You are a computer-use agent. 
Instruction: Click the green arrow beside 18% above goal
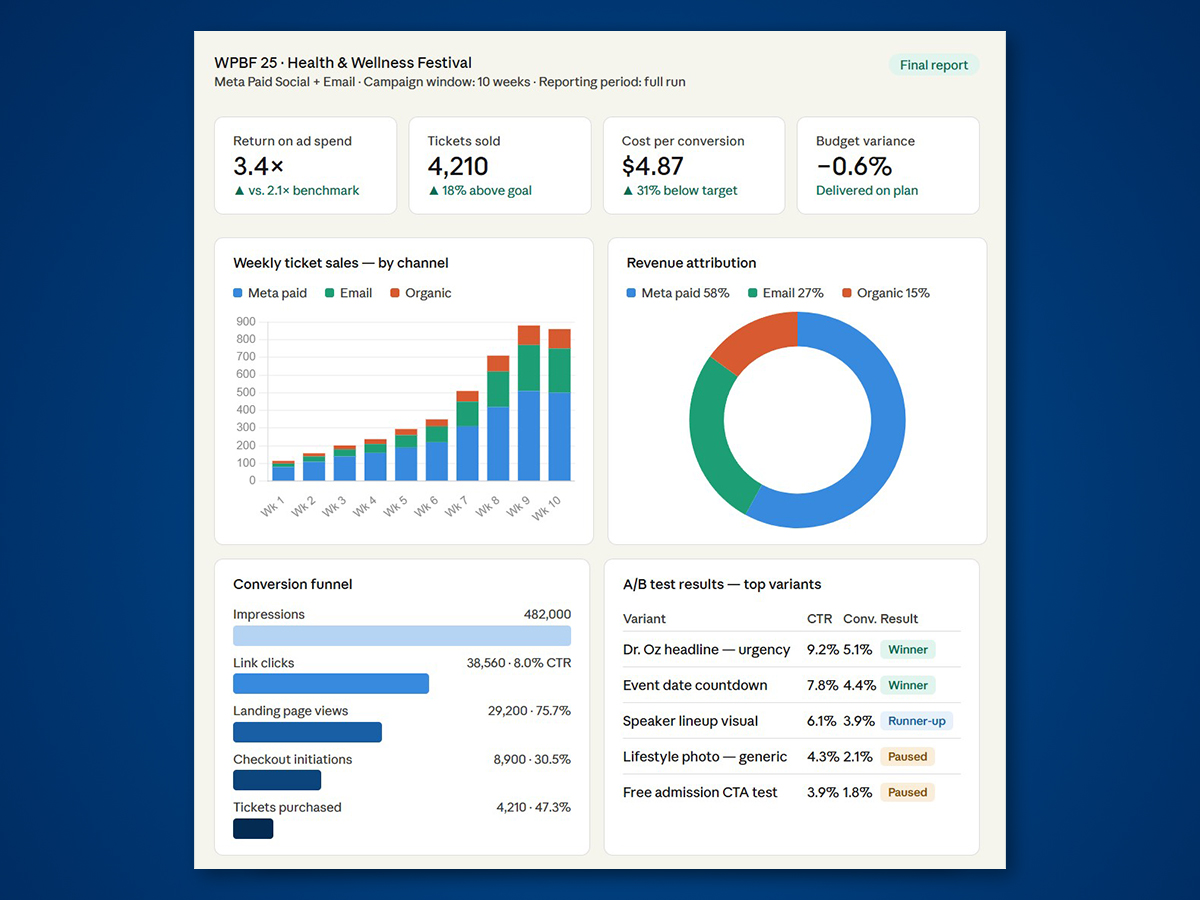click(x=433, y=191)
